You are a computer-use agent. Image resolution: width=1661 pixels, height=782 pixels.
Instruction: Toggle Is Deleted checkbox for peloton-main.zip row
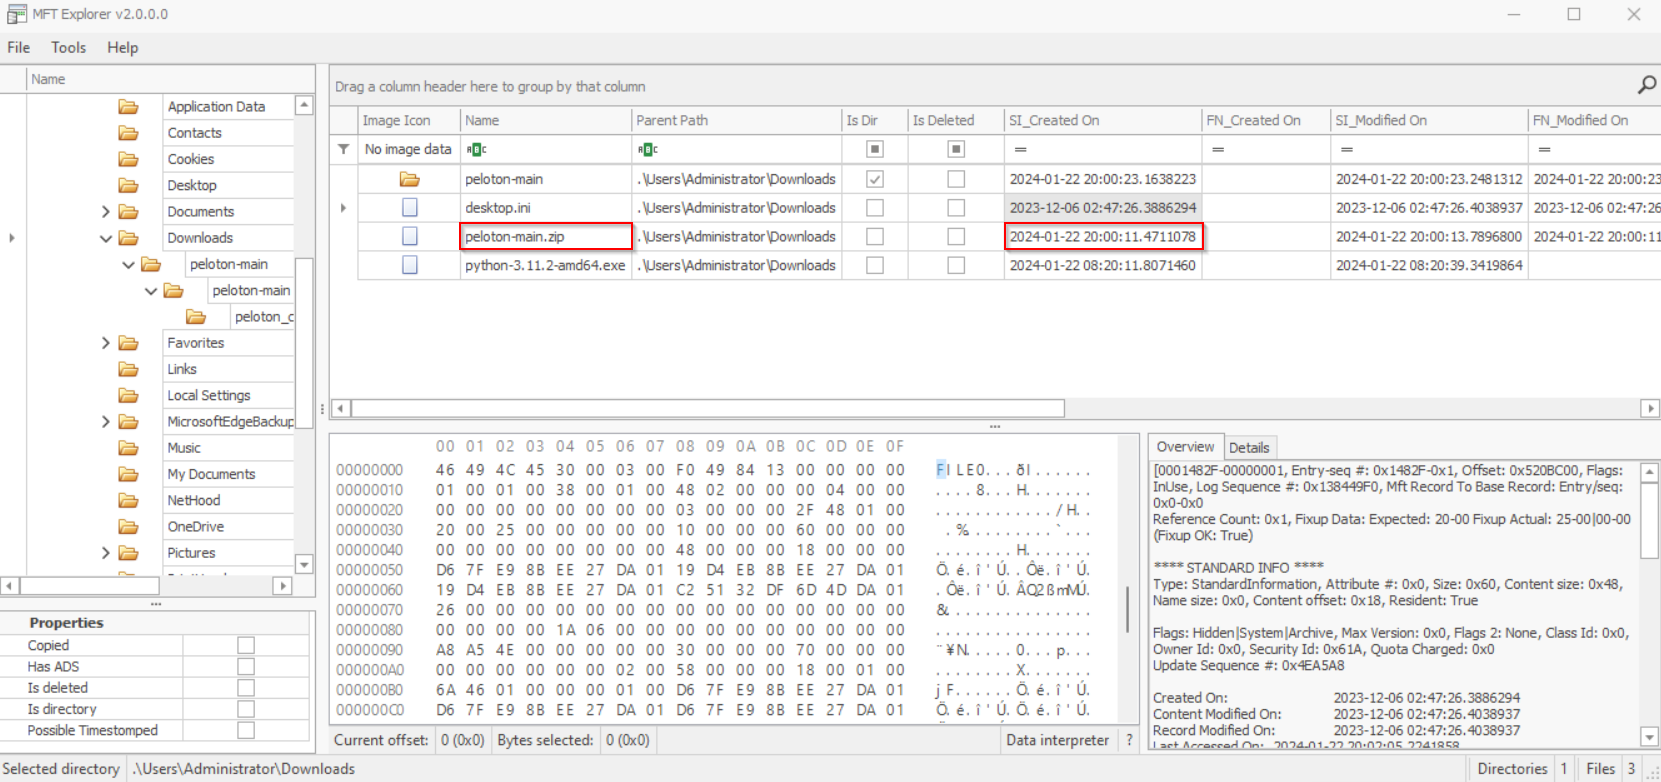tap(956, 236)
